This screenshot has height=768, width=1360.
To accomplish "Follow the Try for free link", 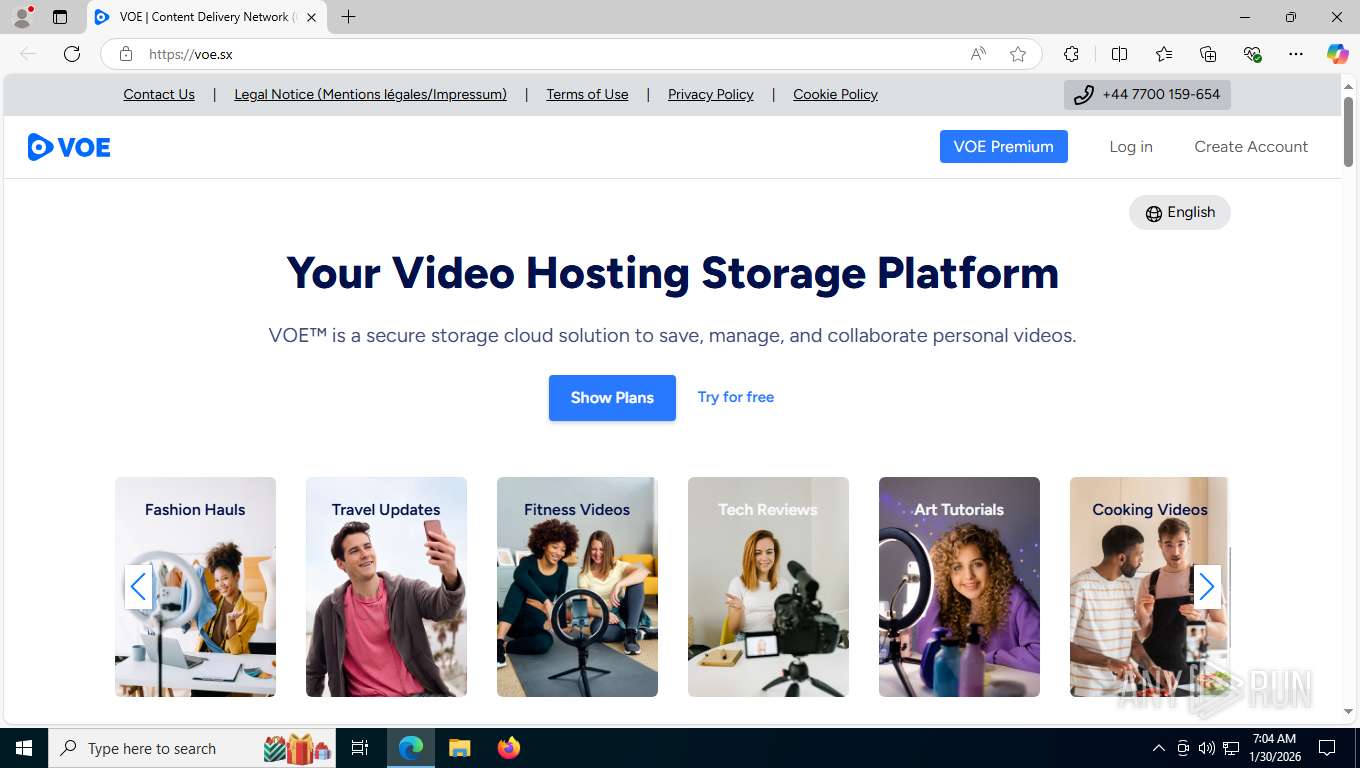I will 736,397.
